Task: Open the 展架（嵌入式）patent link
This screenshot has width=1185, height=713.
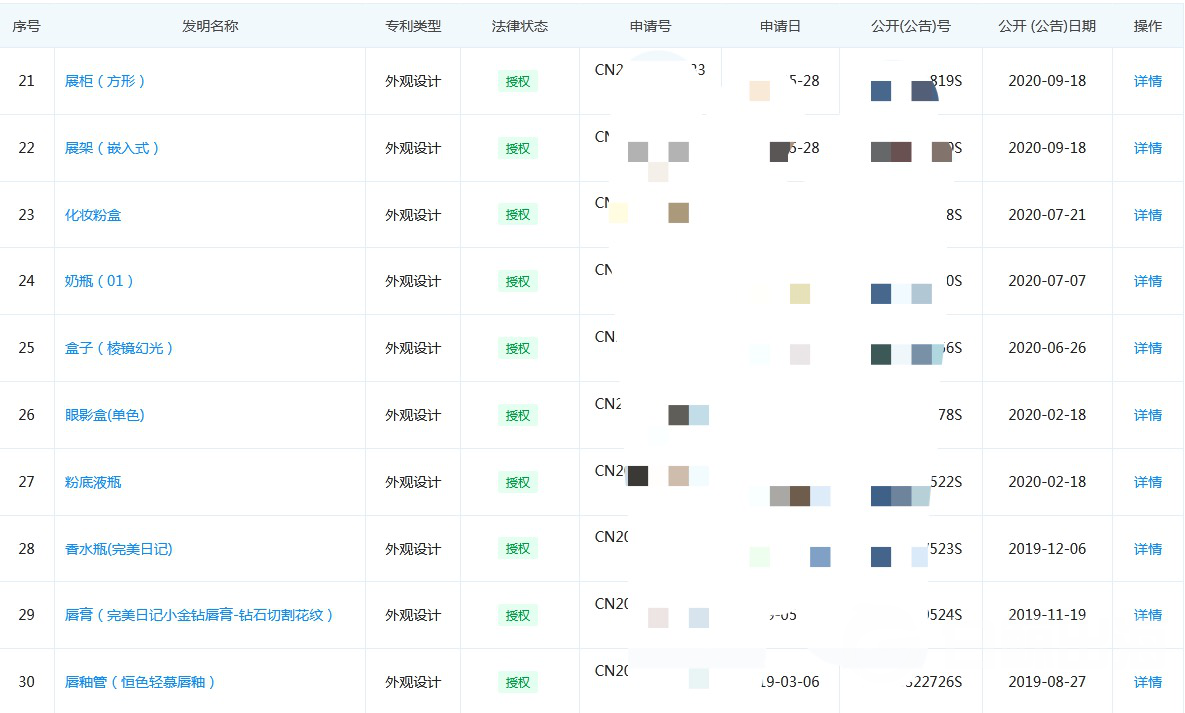Action: point(112,148)
